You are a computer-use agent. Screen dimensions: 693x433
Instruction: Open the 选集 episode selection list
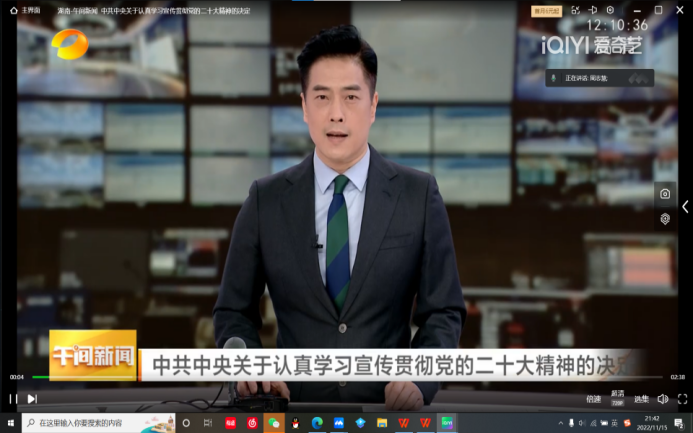coord(641,398)
